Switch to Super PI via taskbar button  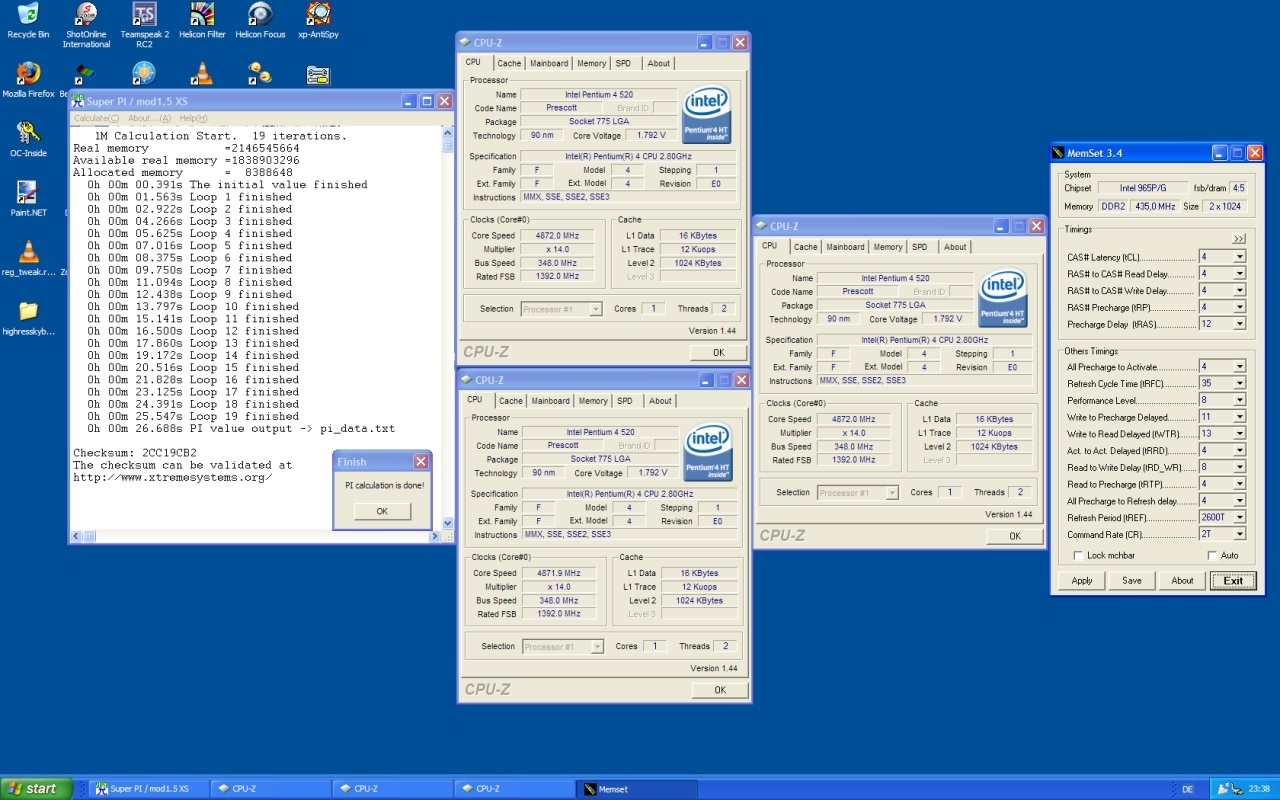148,789
